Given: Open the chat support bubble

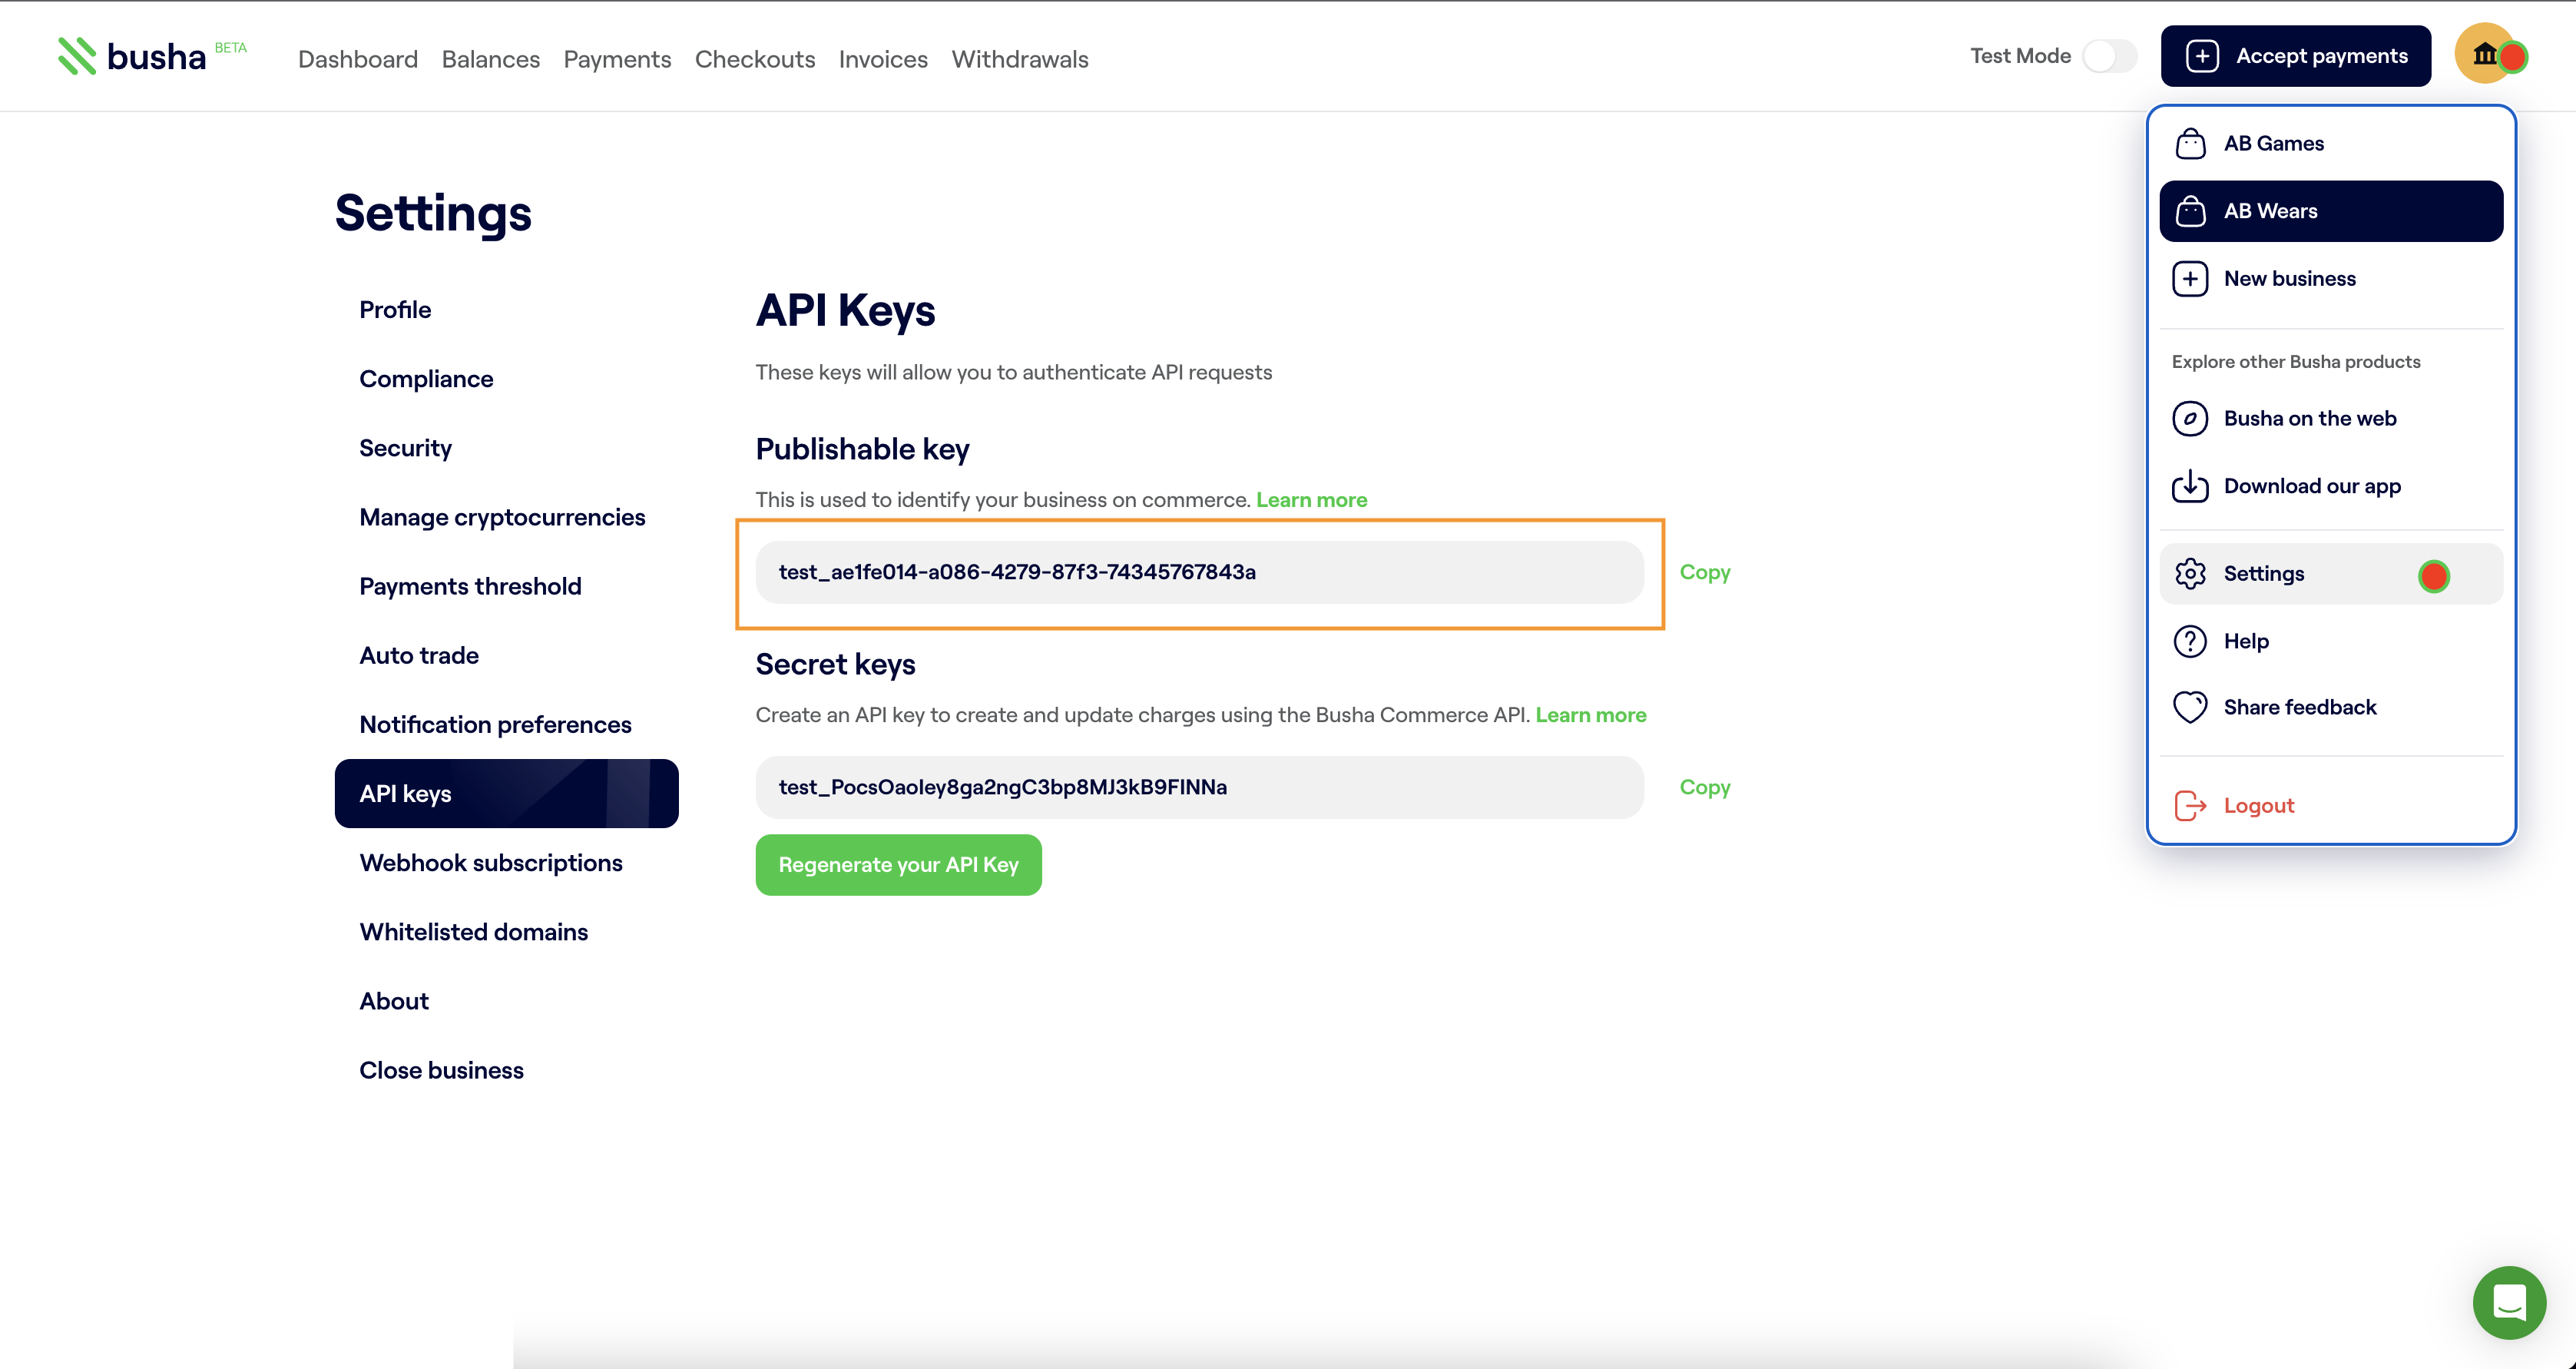Looking at the screenshot, I should (x=2509, y=1302).
